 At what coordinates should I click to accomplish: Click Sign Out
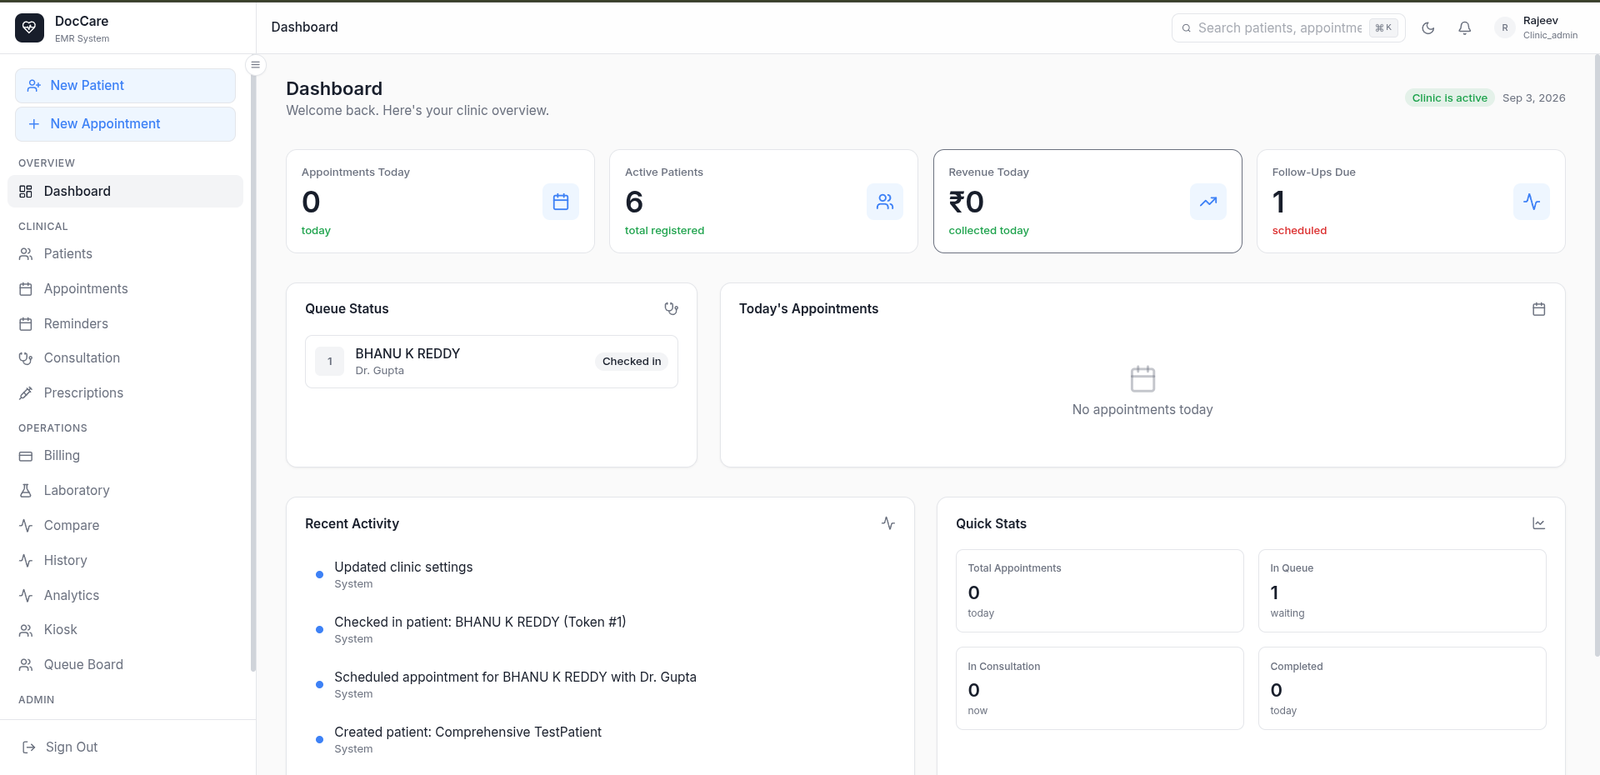72,747
